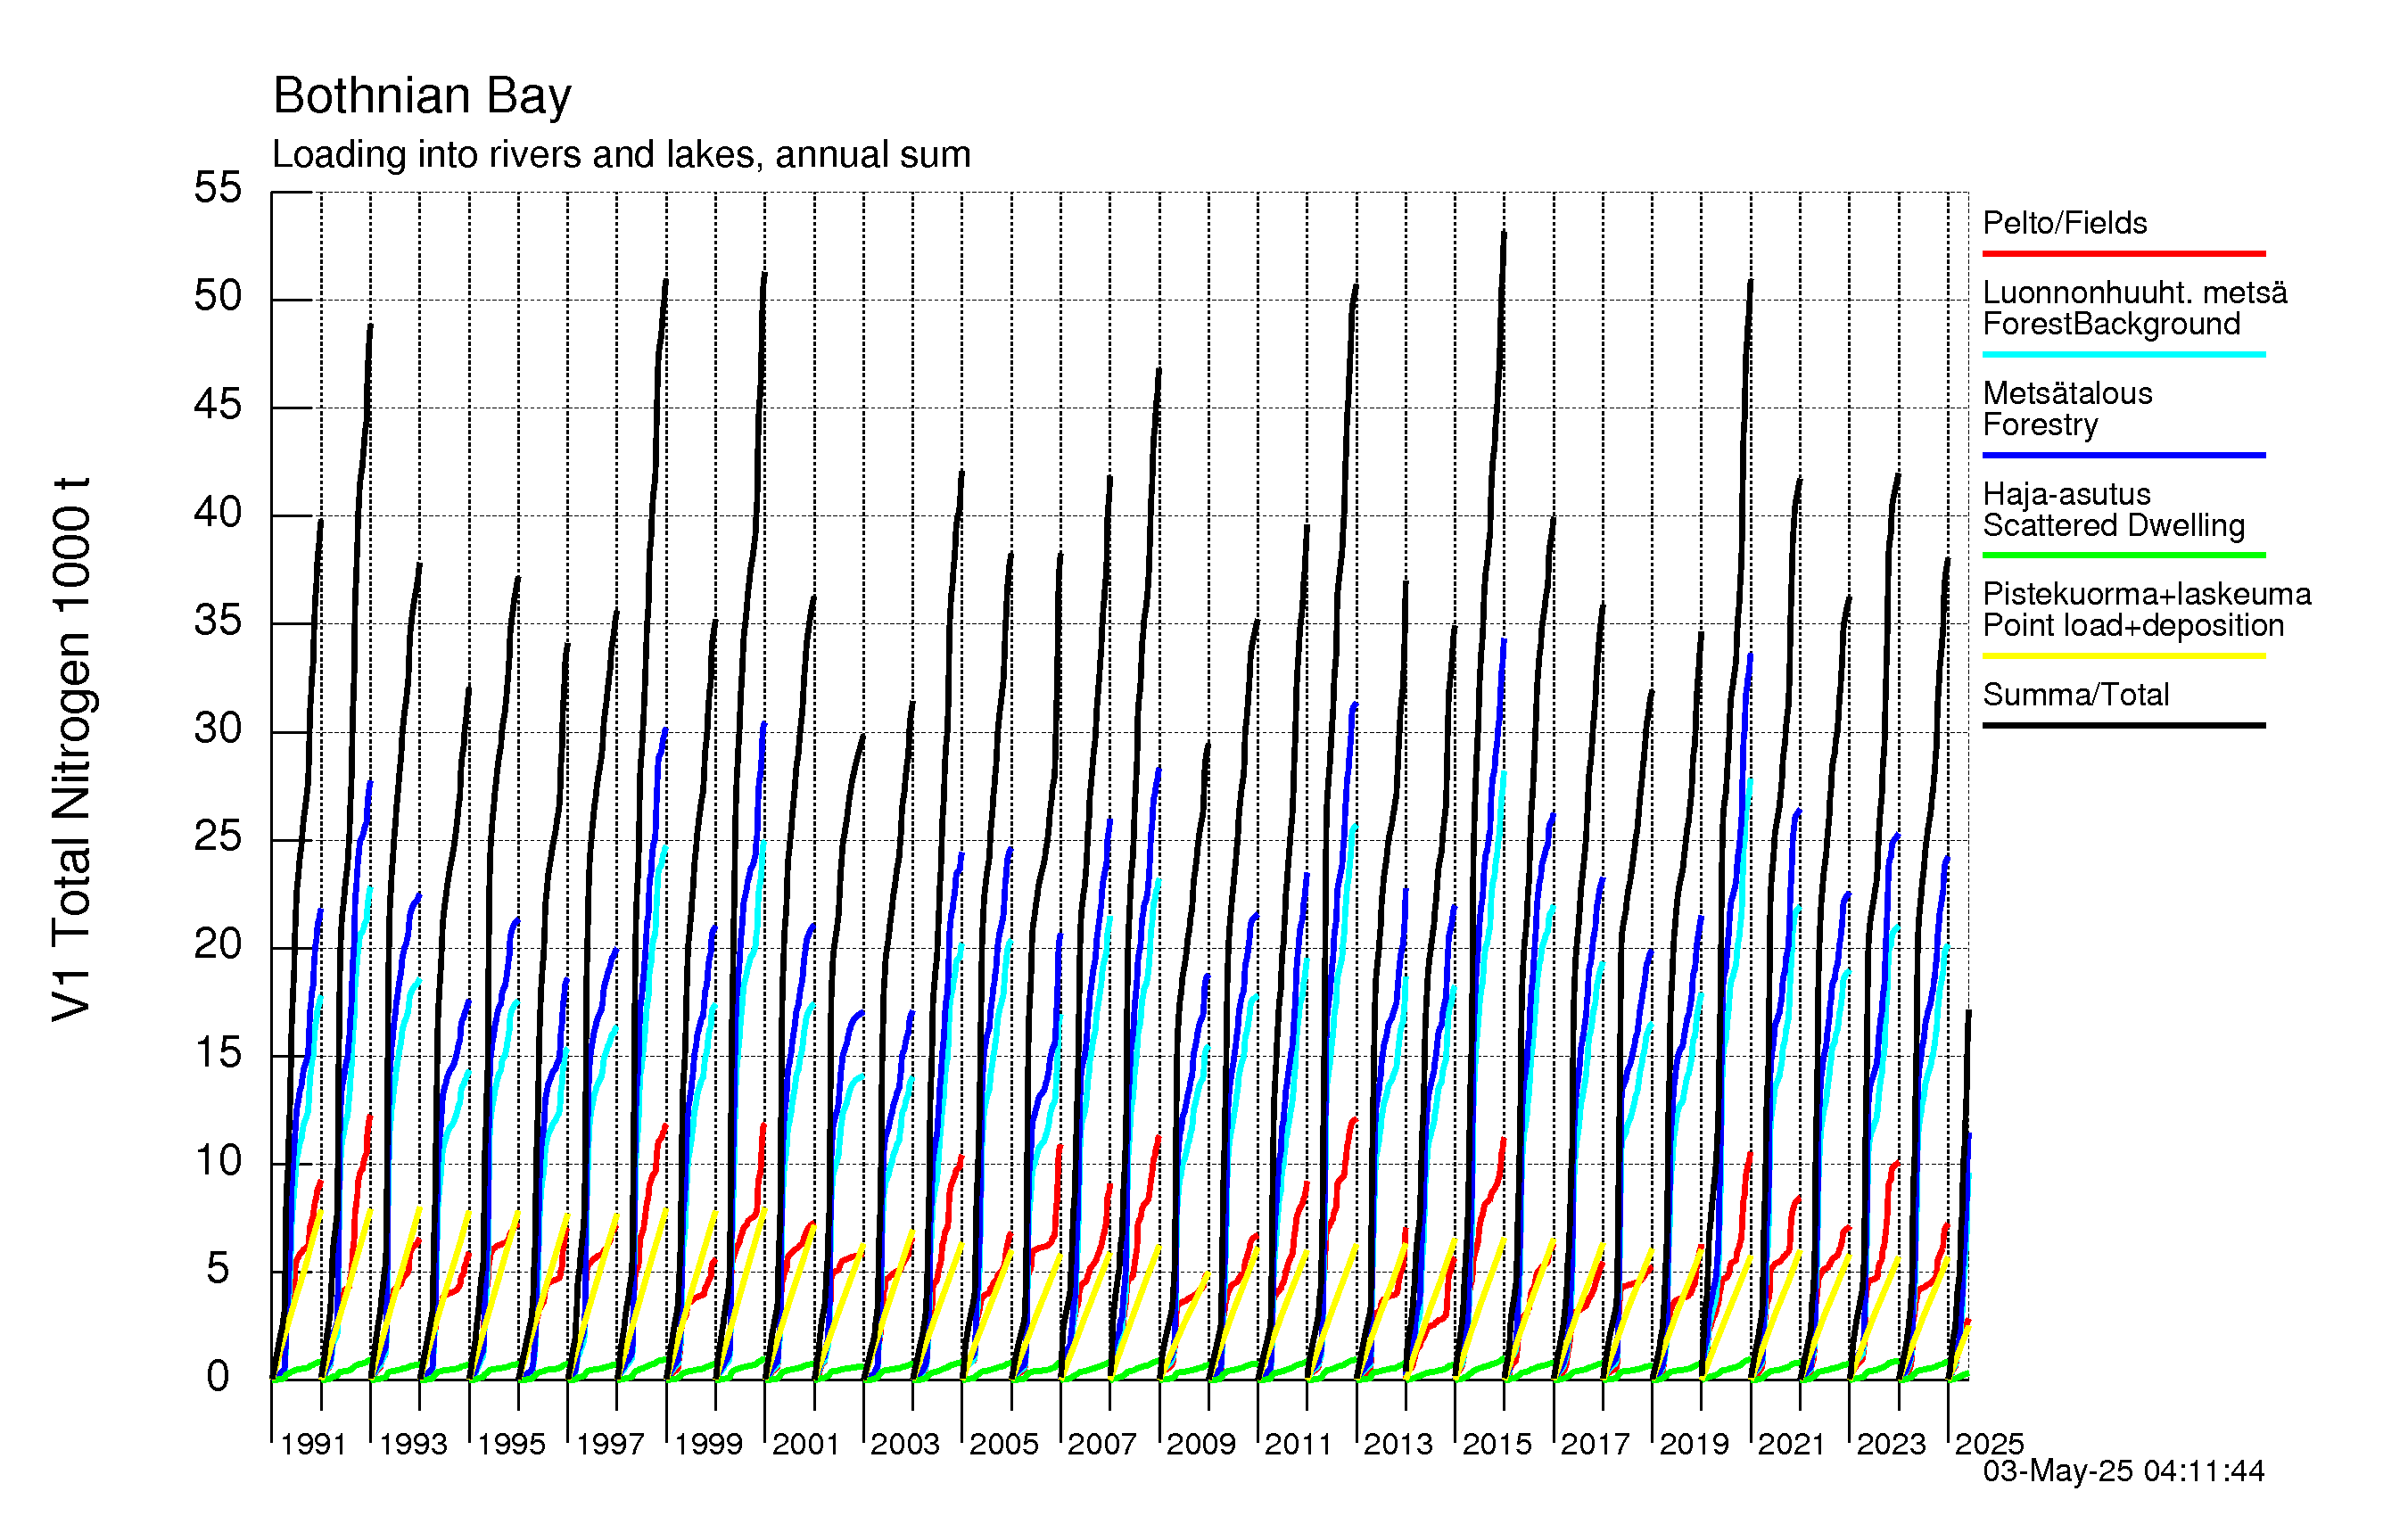
Task: Select the 'Summa/Total' legend label
Action: (2076, 695)
